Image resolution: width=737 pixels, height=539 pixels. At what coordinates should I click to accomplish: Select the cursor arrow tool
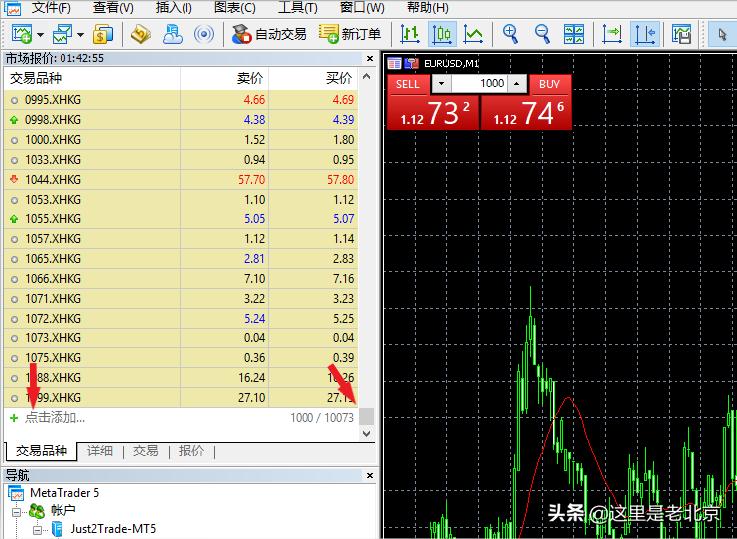tap(723, 34)
